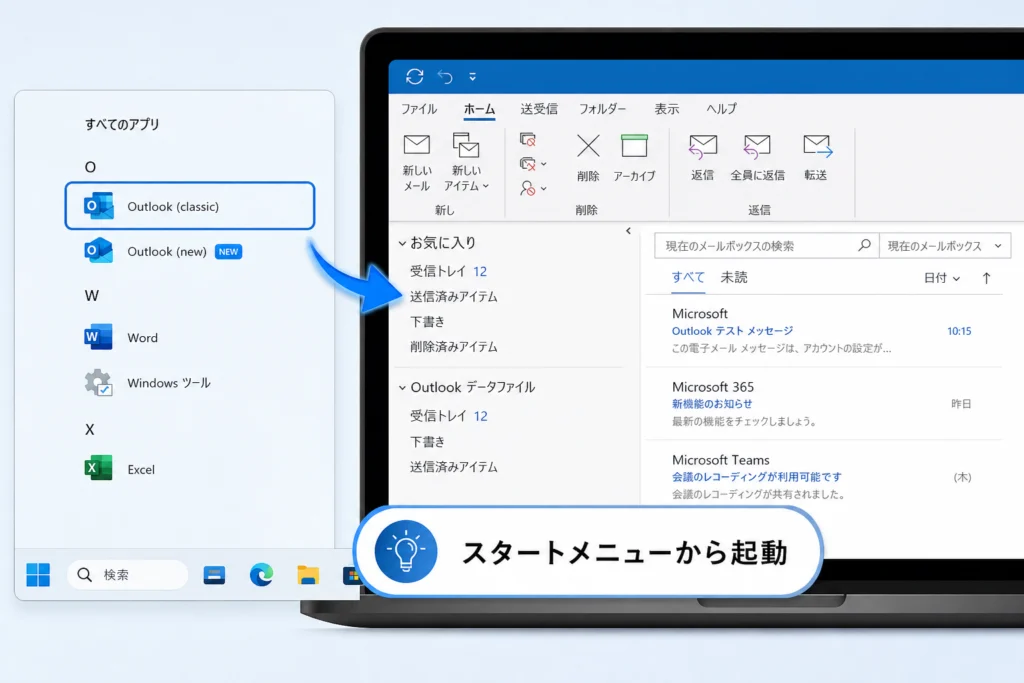
Task: Click the sort order up arrow
Action: pos(986,278)
